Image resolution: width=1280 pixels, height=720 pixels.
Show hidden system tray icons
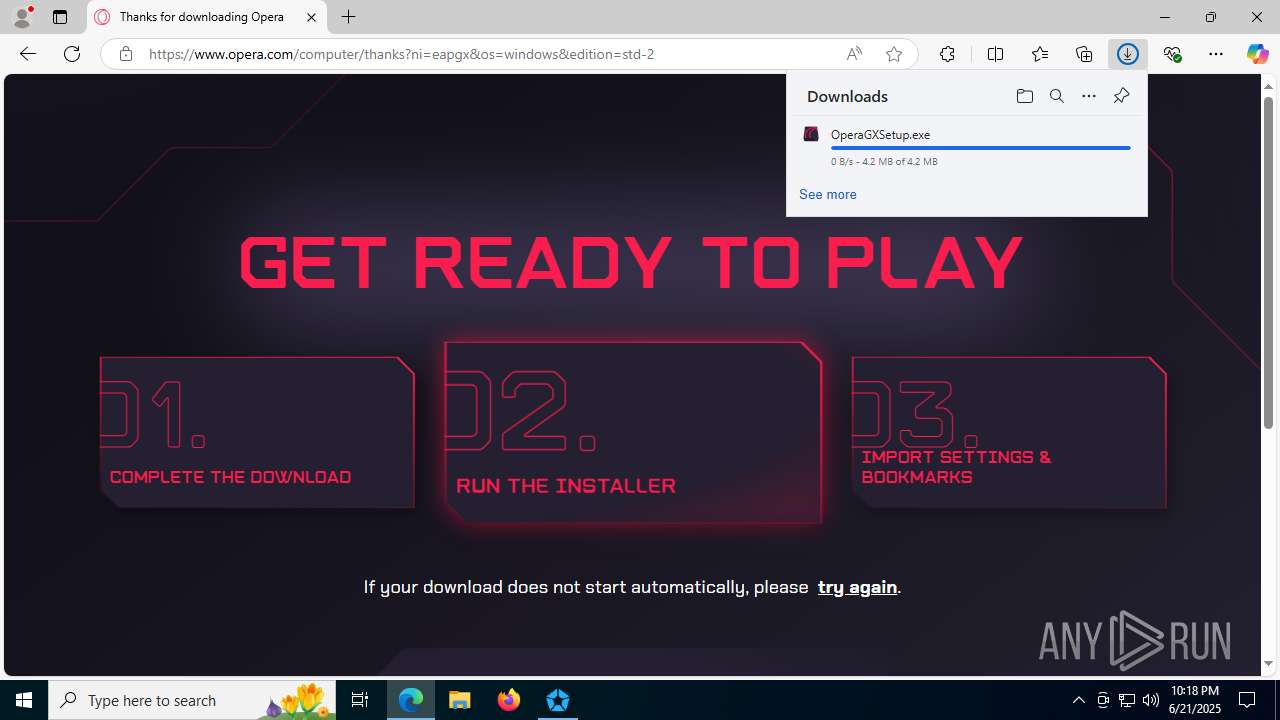click(1078, 700)
